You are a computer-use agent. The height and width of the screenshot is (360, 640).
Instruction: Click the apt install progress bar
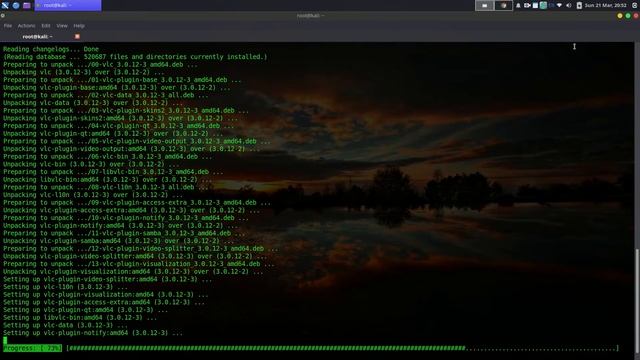click(343, 348)
